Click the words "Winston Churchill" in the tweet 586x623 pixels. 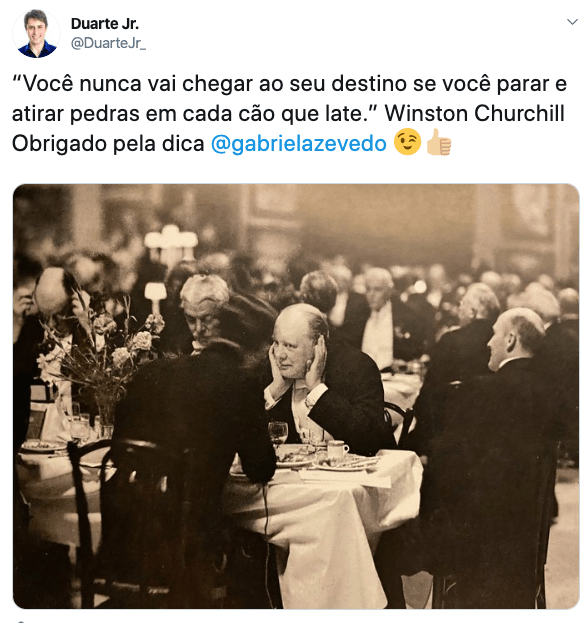coord(474,114)
